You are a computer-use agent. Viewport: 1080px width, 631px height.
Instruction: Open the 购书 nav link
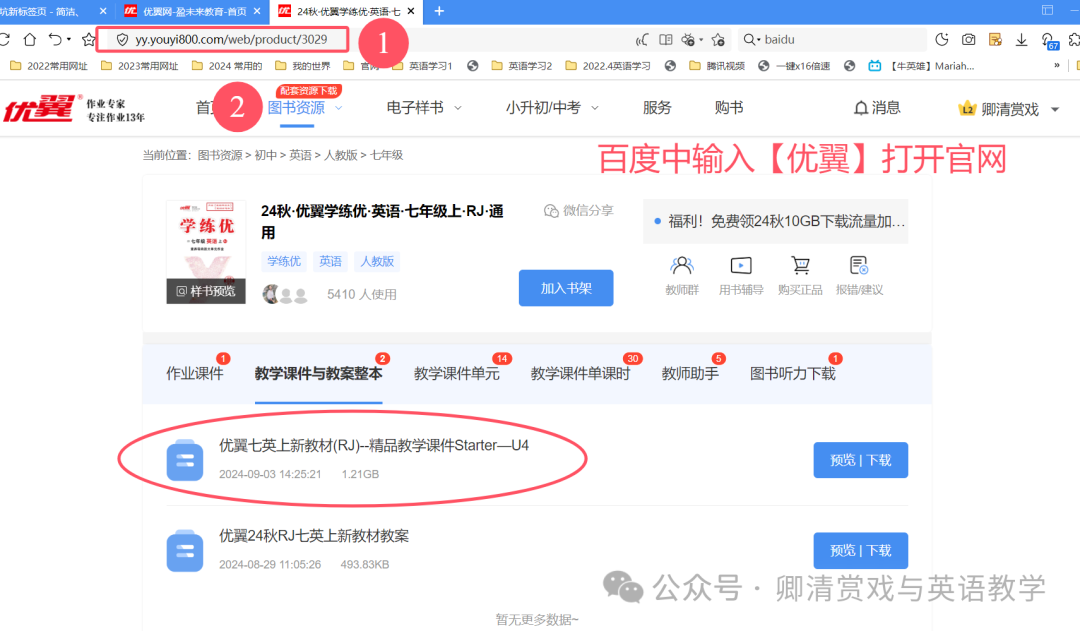click(x=729, y=108)
